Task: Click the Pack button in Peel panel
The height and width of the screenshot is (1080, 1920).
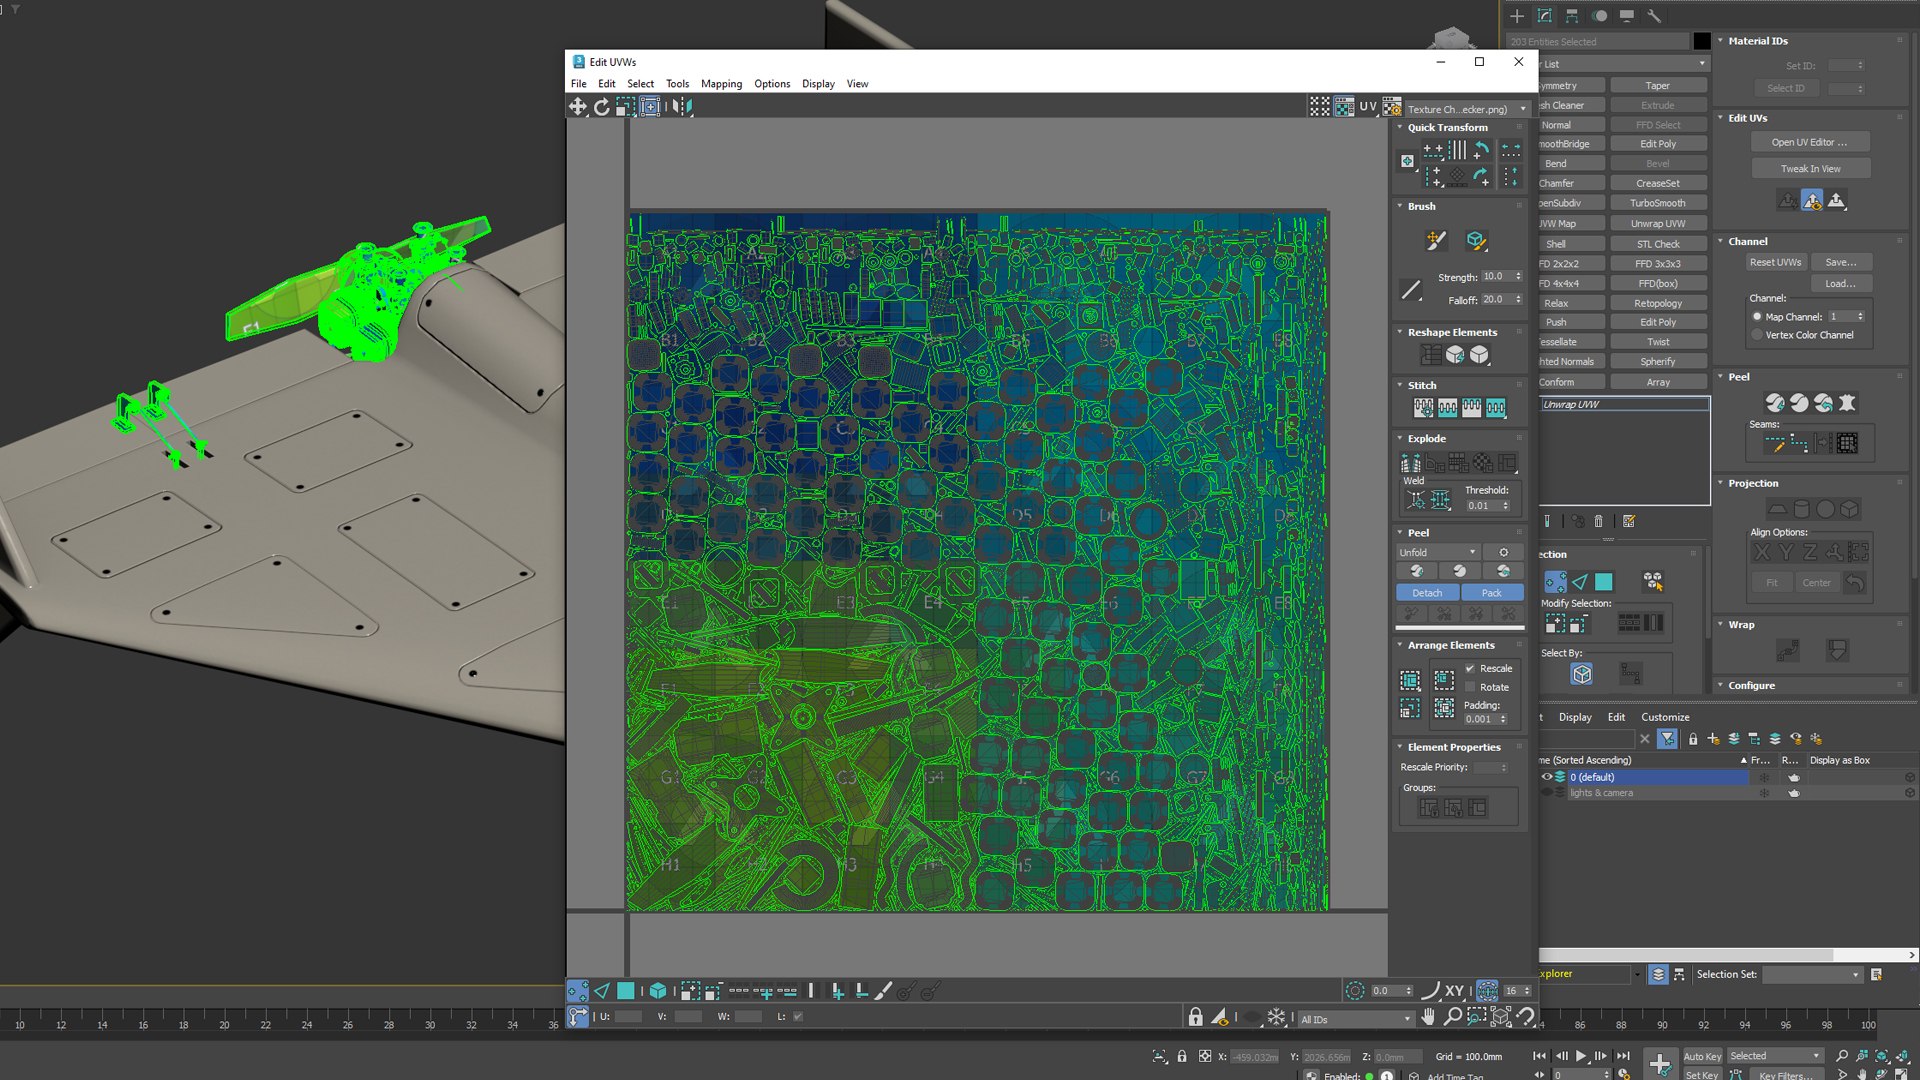Action: [x=1491, y=593]
